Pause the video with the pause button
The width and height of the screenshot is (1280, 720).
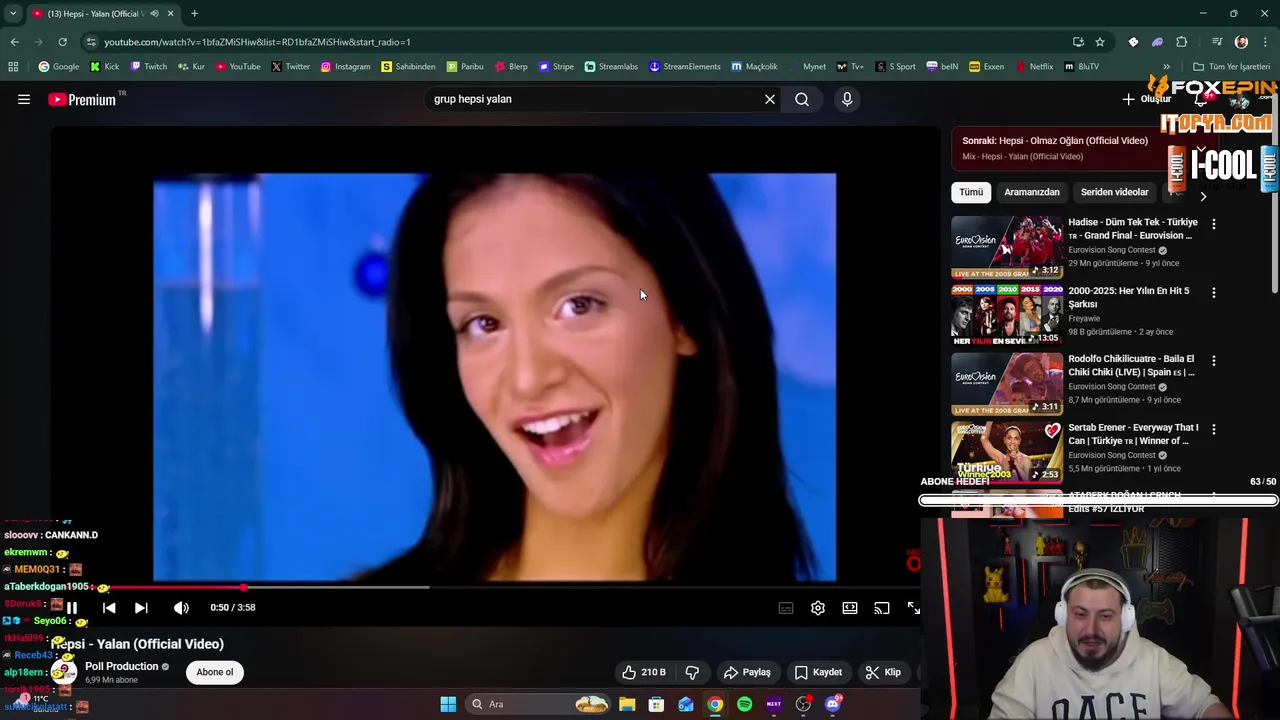click(x=72, y=608)
